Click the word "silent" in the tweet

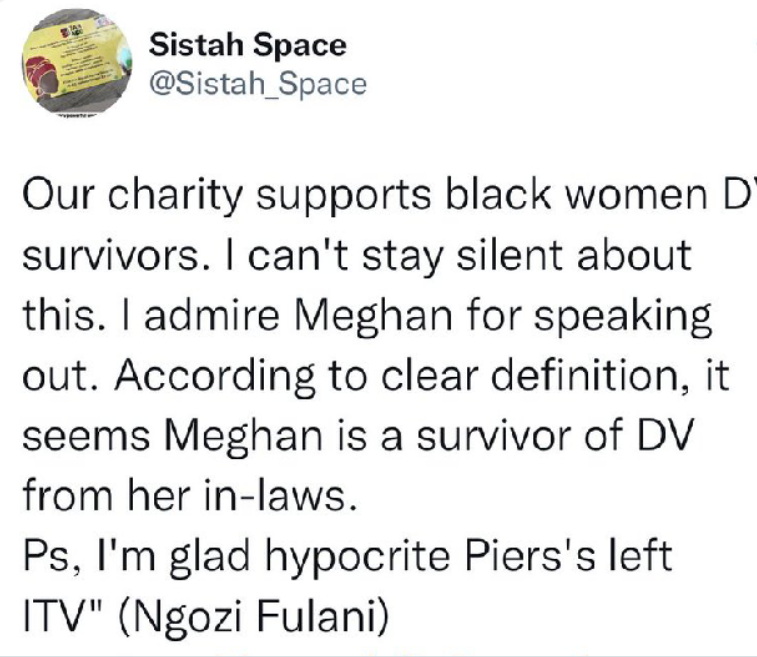pos(493,256)
